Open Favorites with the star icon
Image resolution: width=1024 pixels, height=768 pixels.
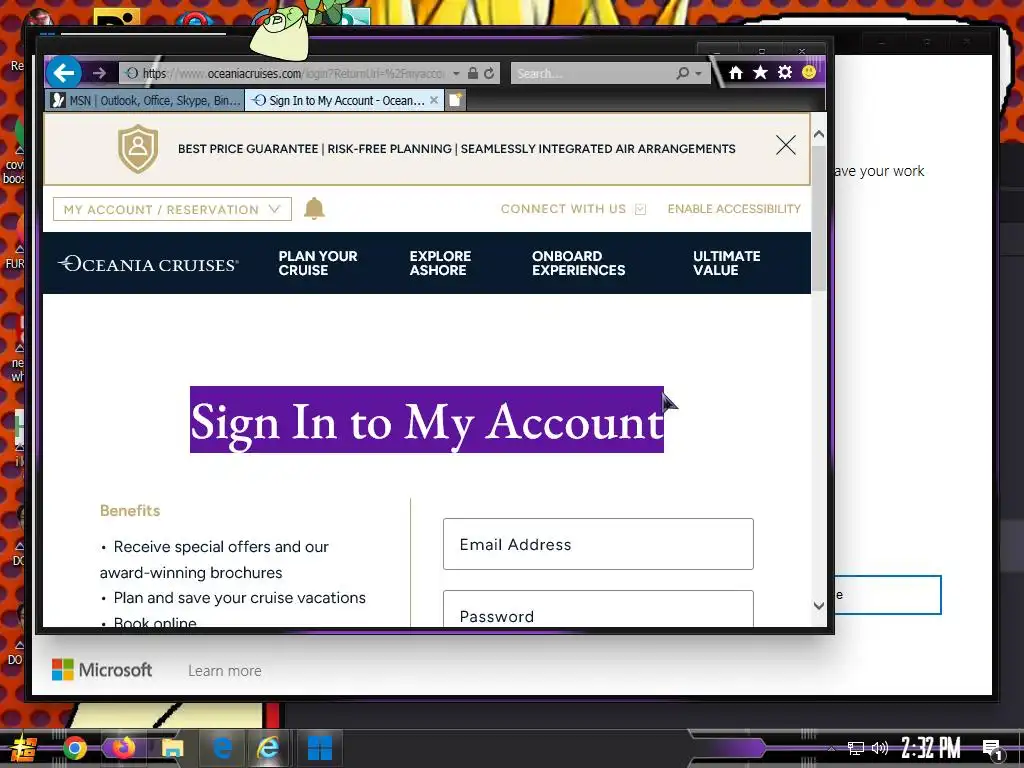[x=760, y=72]
